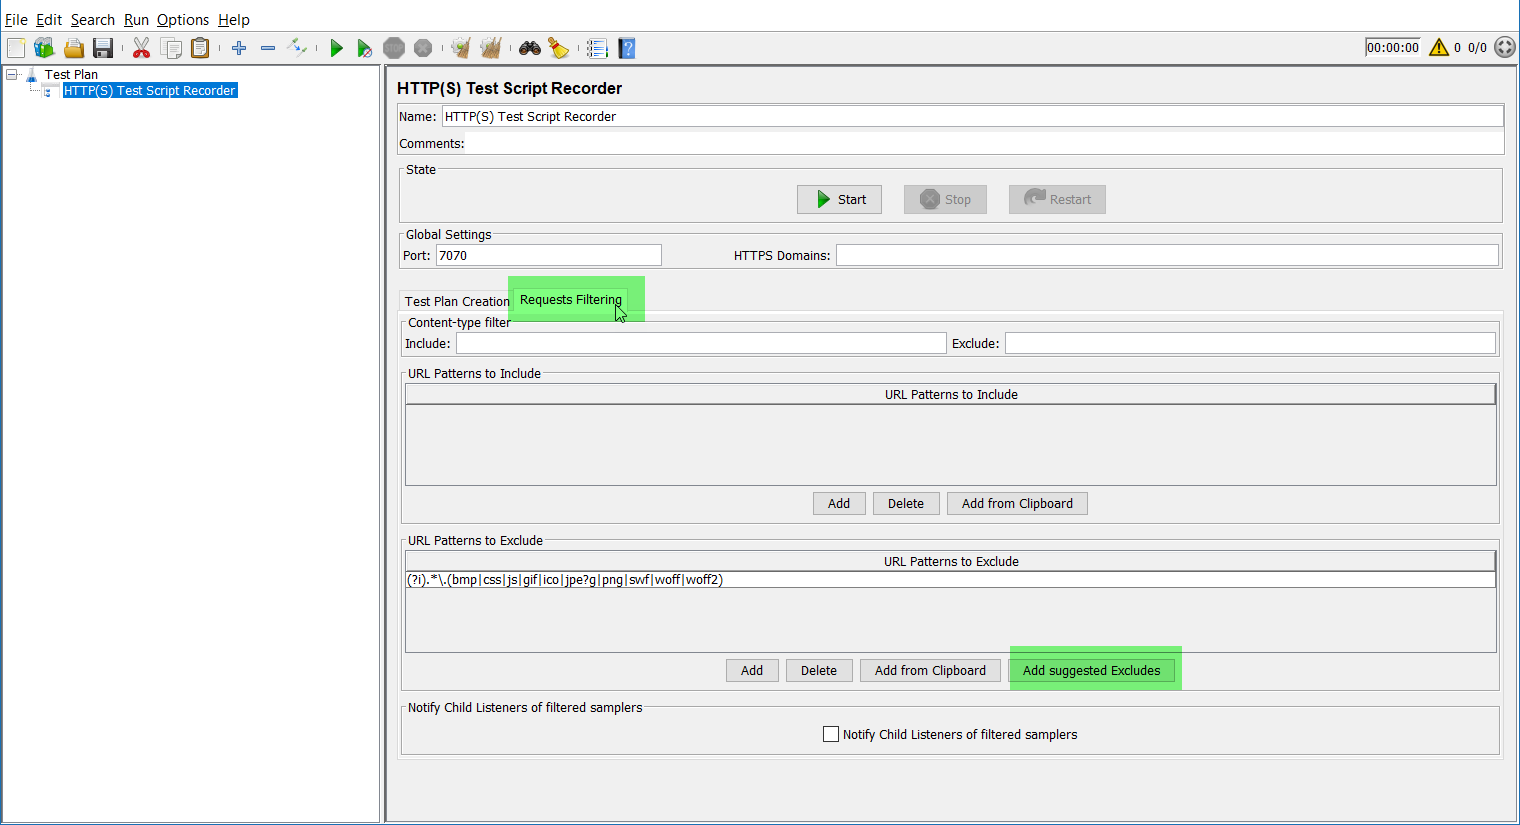Click Add under URL Patterns to Exclude
The width and height of the screenshot is (1520, 825).
click(x=752, y=670)
